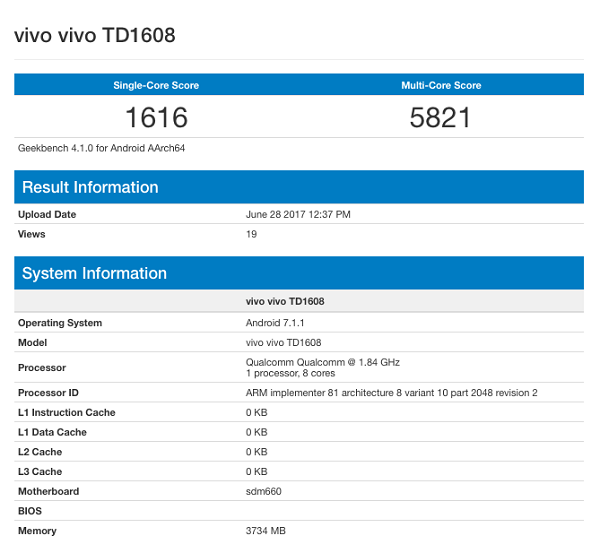This screenshot has height=553, width=600.
Task: Click the page title 'vivo vivo TD1608'
Action: (95, 35)
